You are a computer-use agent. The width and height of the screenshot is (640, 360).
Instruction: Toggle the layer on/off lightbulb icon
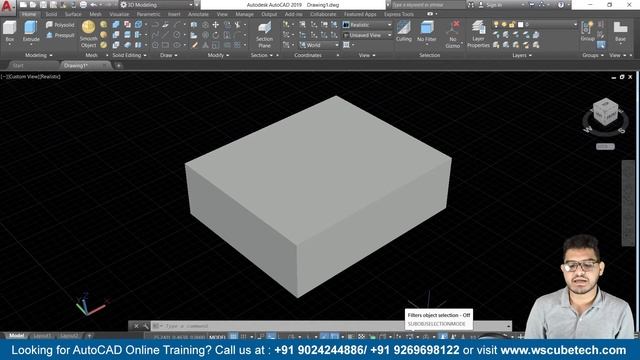coord(496,25)
